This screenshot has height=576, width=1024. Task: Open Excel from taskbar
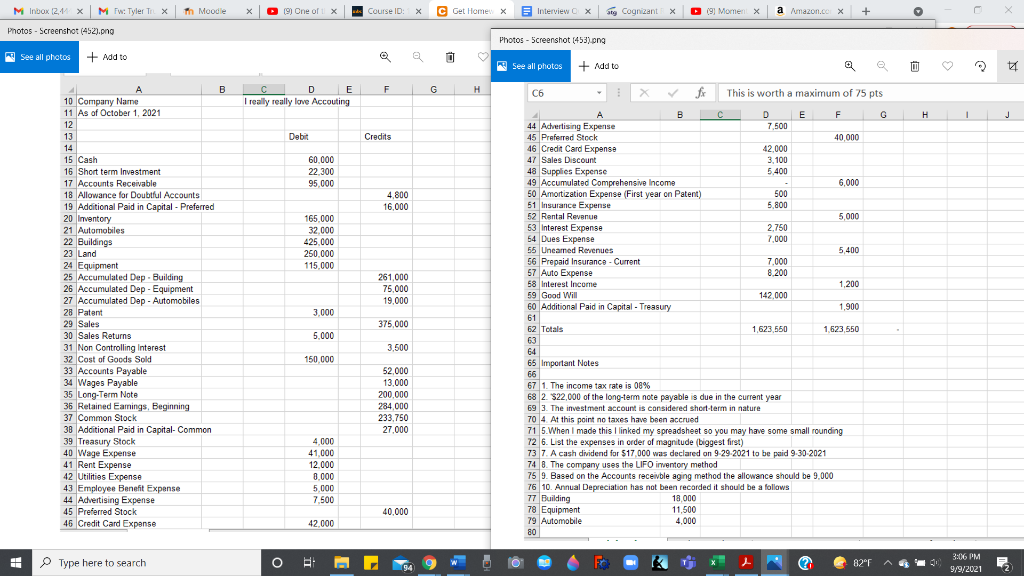click(x=717, y=562)
